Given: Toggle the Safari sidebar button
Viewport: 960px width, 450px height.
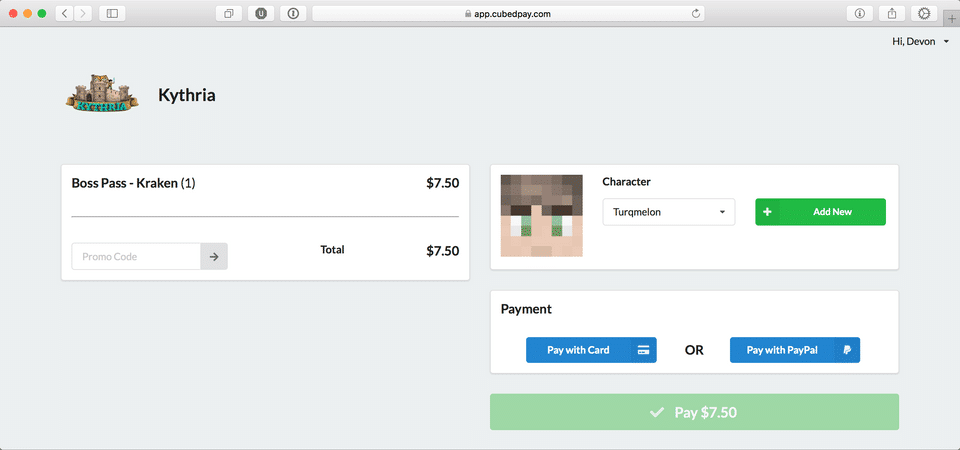Looking at the screenshot, I should (x=112, y=13).
